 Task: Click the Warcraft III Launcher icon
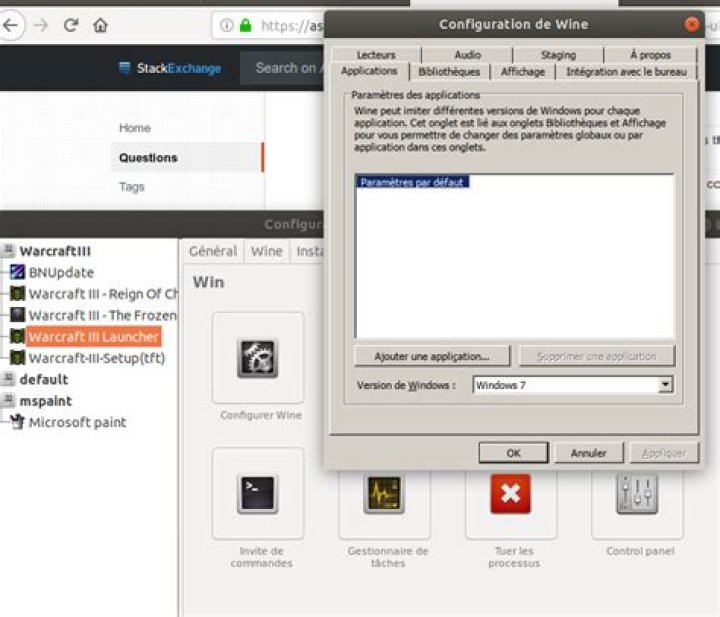(17, 336)
